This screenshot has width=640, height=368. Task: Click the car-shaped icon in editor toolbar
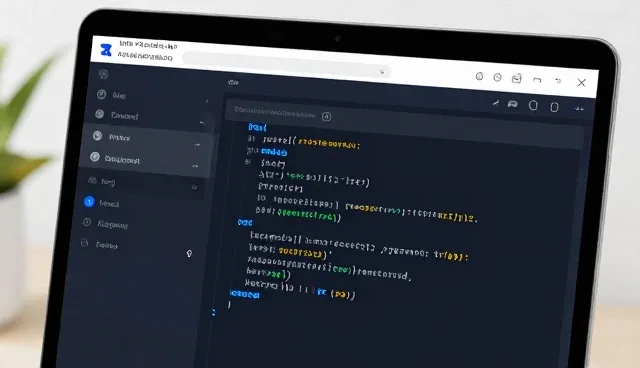513,104
